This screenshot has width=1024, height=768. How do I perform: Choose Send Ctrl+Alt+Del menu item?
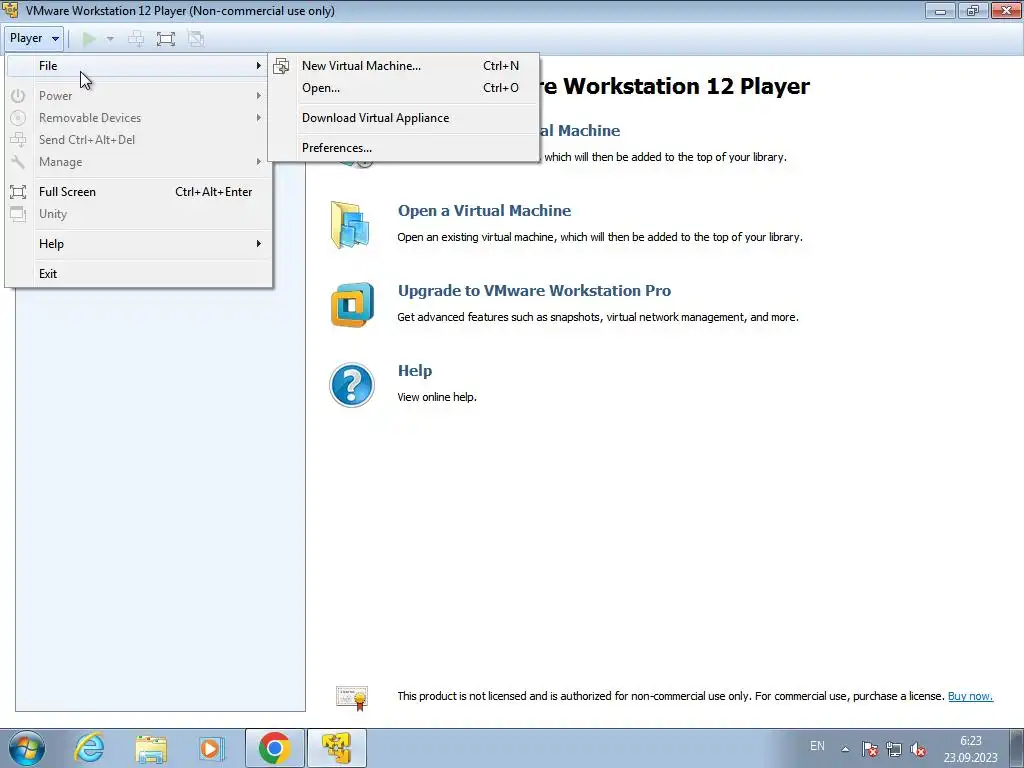tap(138, 140)
